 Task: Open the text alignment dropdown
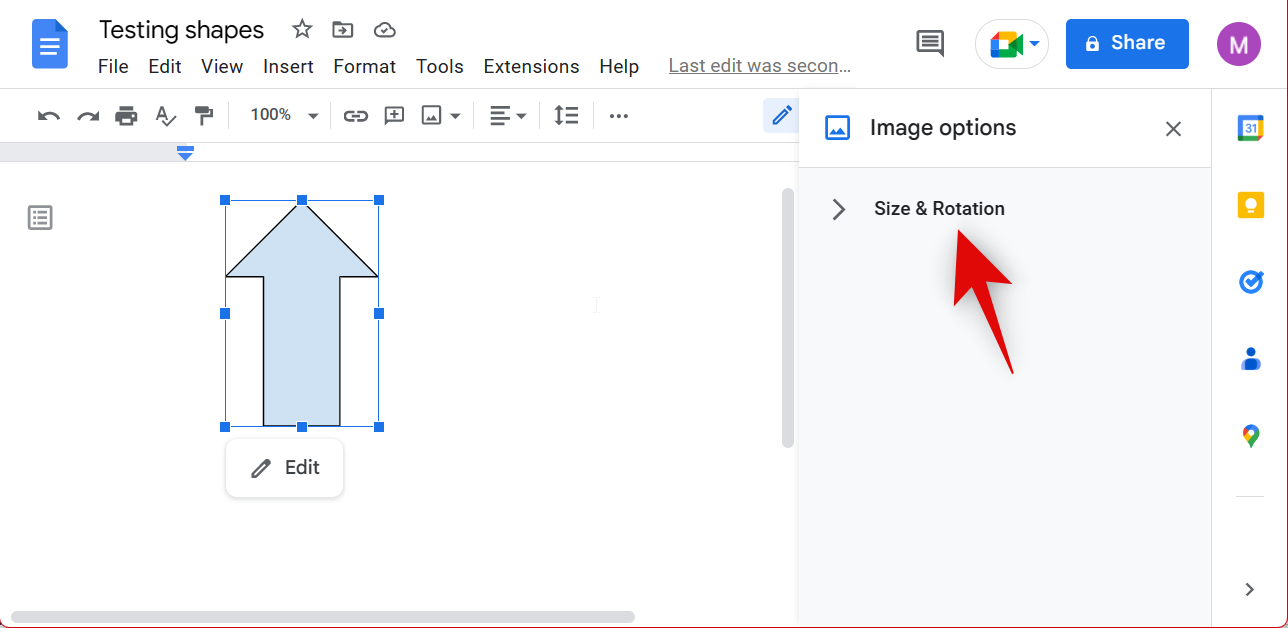pos(508,116)
